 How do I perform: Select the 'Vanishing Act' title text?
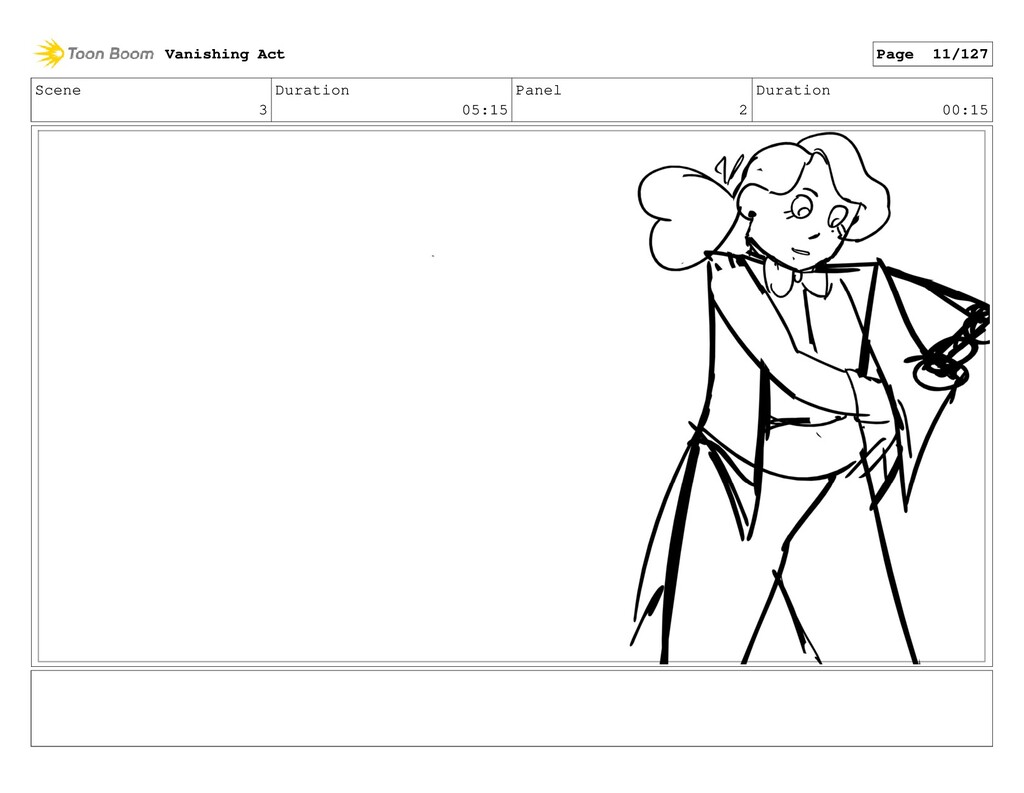pos(225,54)
